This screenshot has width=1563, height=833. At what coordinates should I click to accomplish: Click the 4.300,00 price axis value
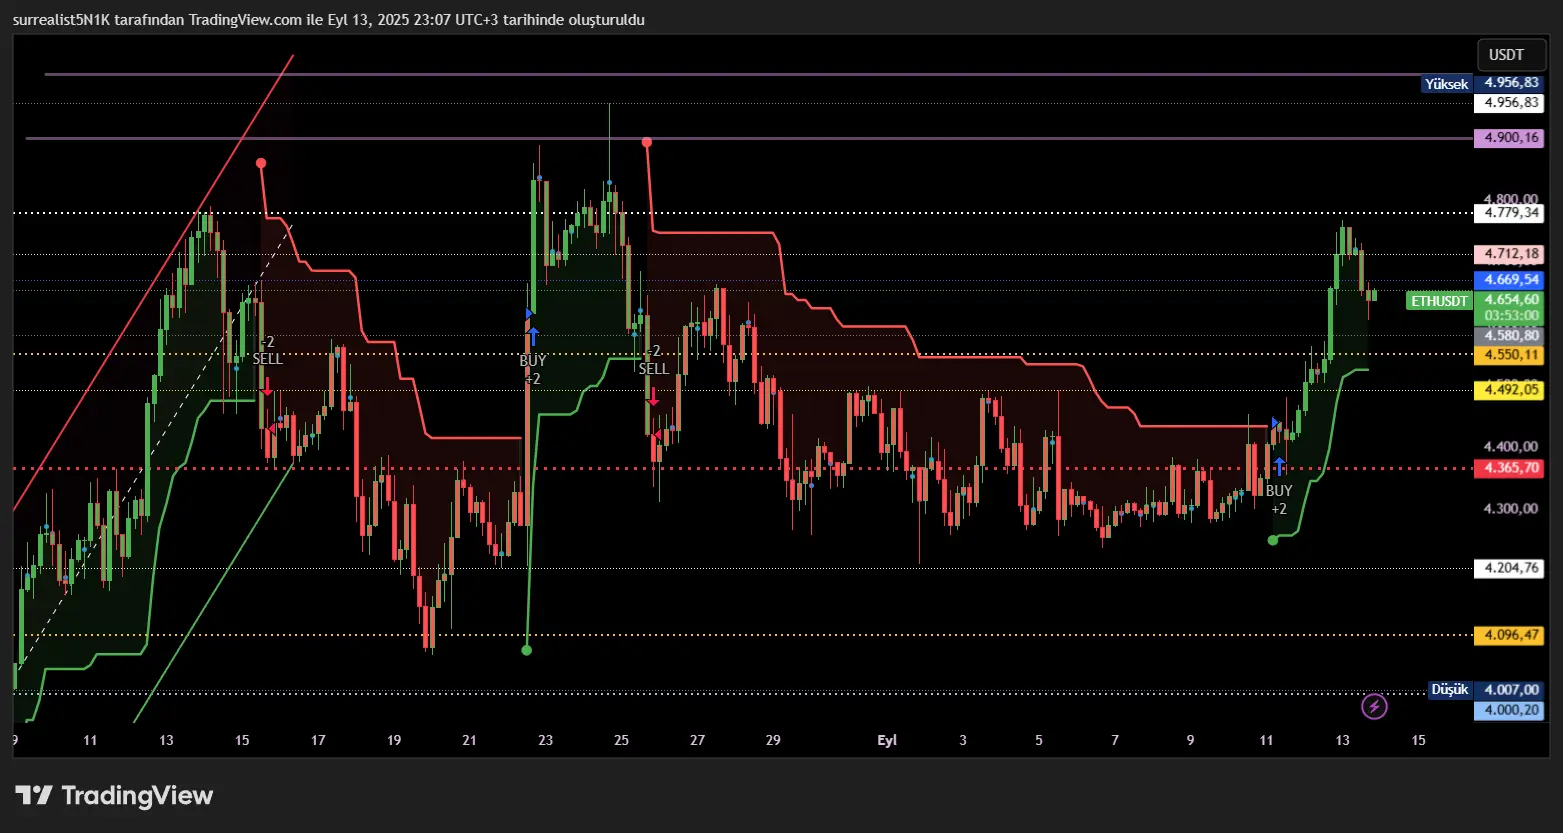pyautogui.click(x=1510, y=509)
